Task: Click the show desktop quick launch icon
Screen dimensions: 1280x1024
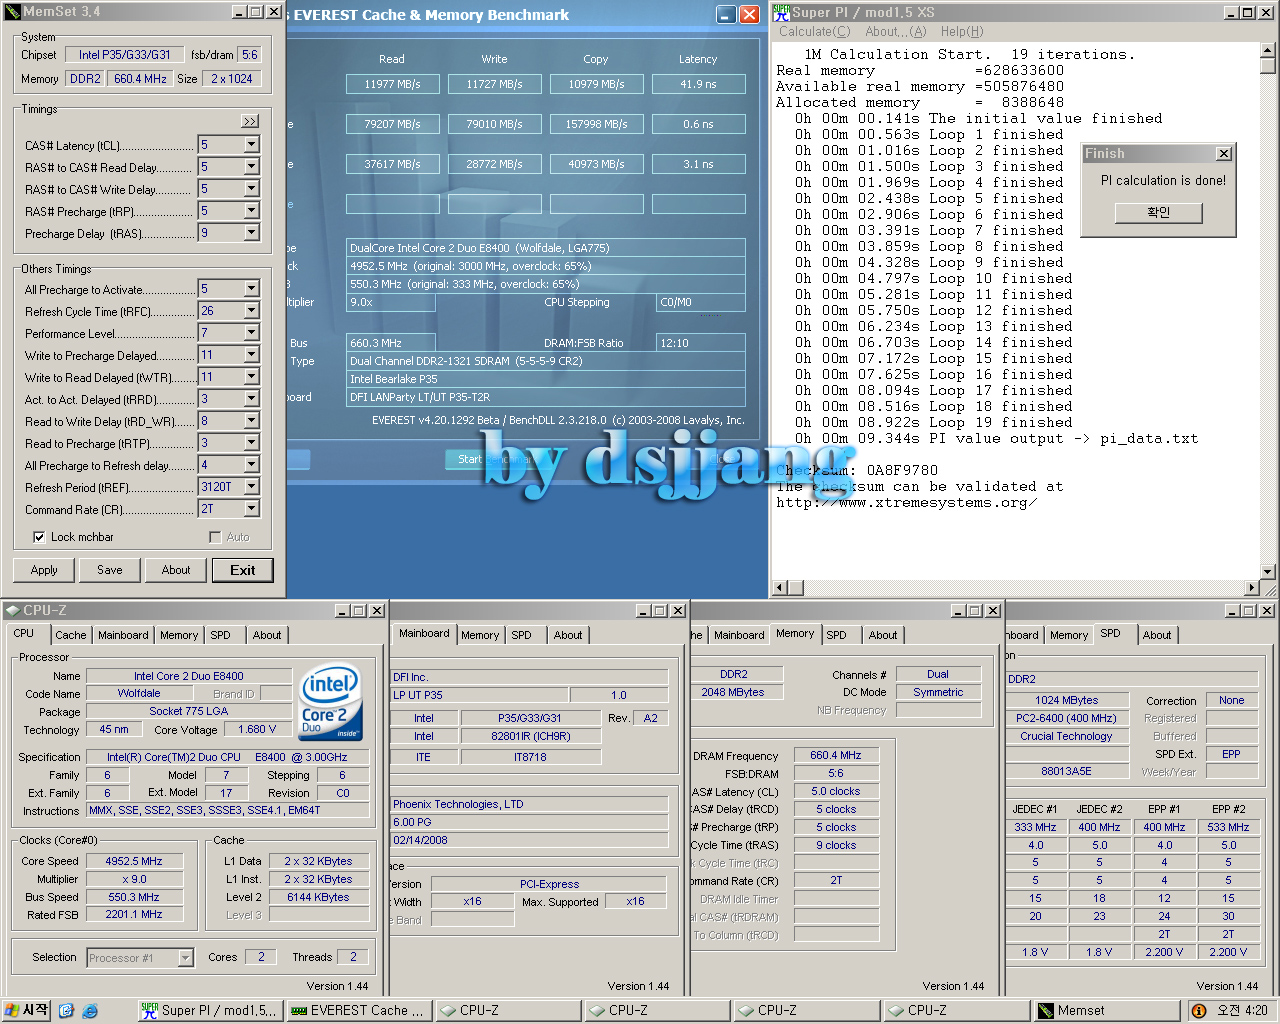Action: [x=66, y=1011]
